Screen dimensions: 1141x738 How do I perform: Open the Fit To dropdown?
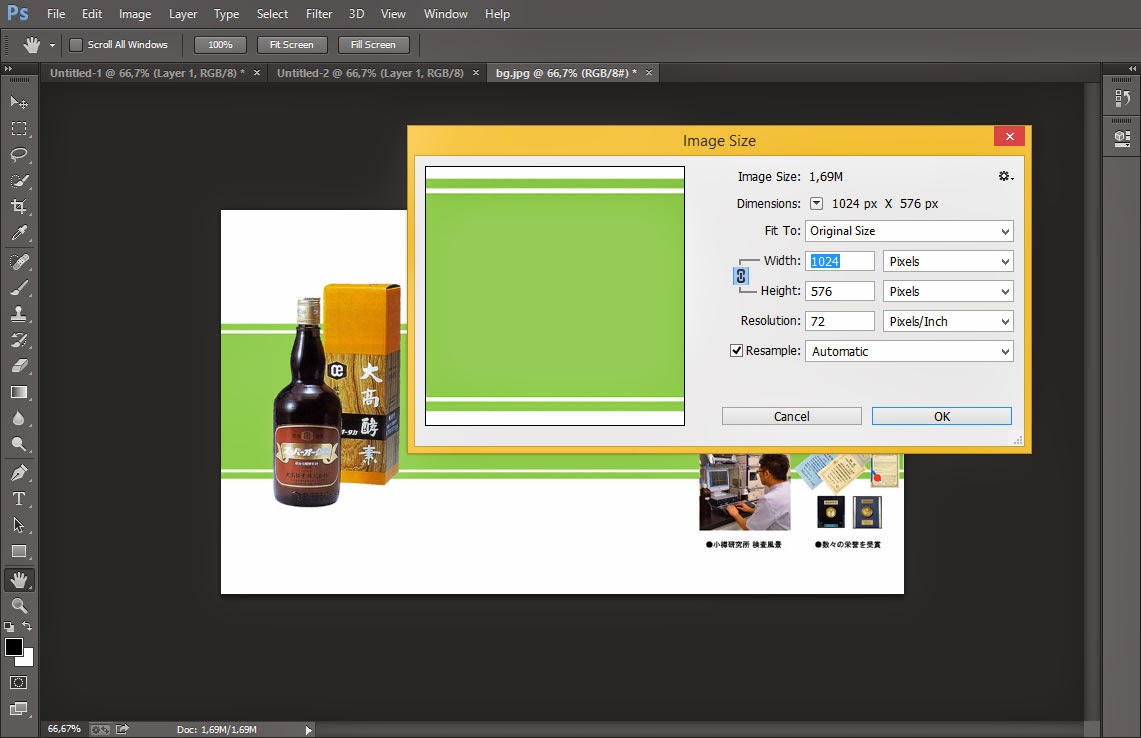click(909, 231)
